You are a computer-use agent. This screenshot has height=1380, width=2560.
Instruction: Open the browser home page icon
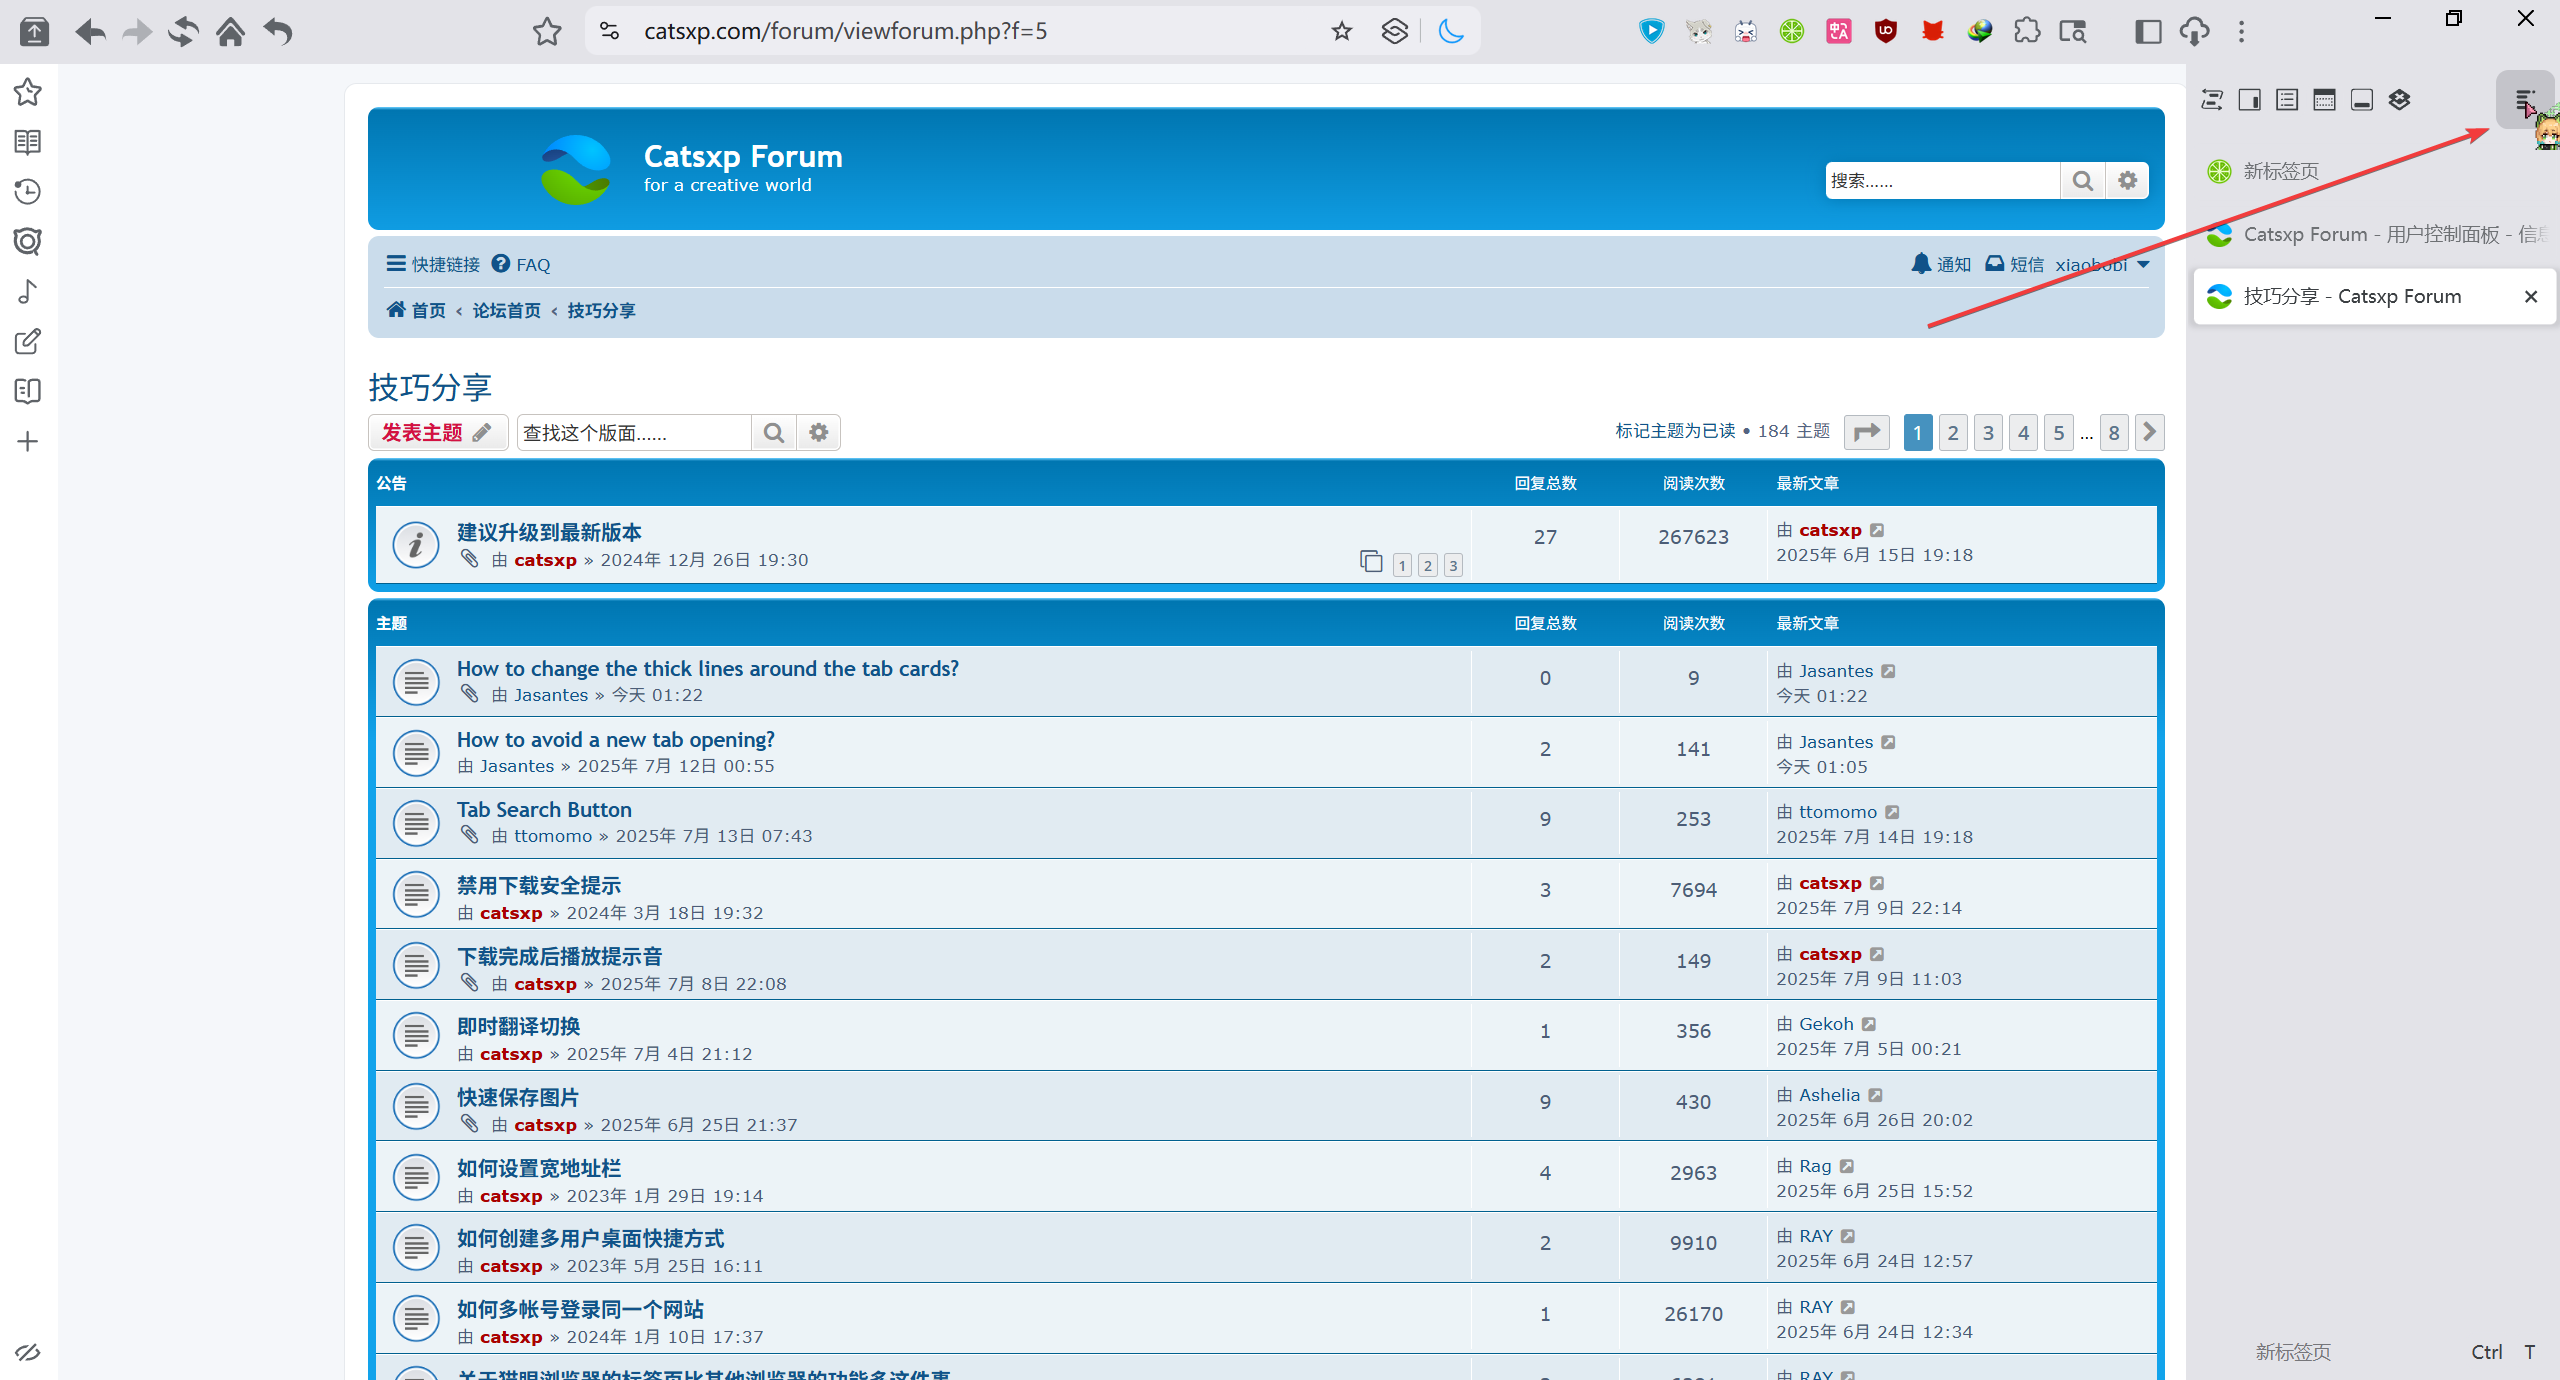[x=231, y=32]
